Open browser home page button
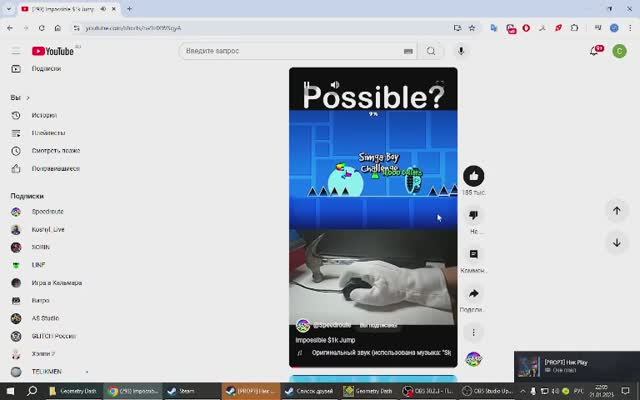The height and width of the screenshot is (400, 640). point(58,28)
